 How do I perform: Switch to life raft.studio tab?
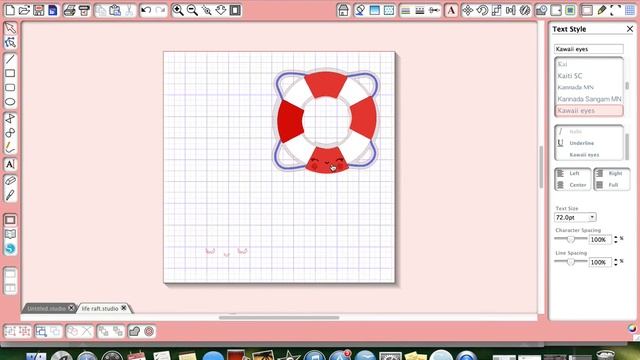tap(100, 309)
